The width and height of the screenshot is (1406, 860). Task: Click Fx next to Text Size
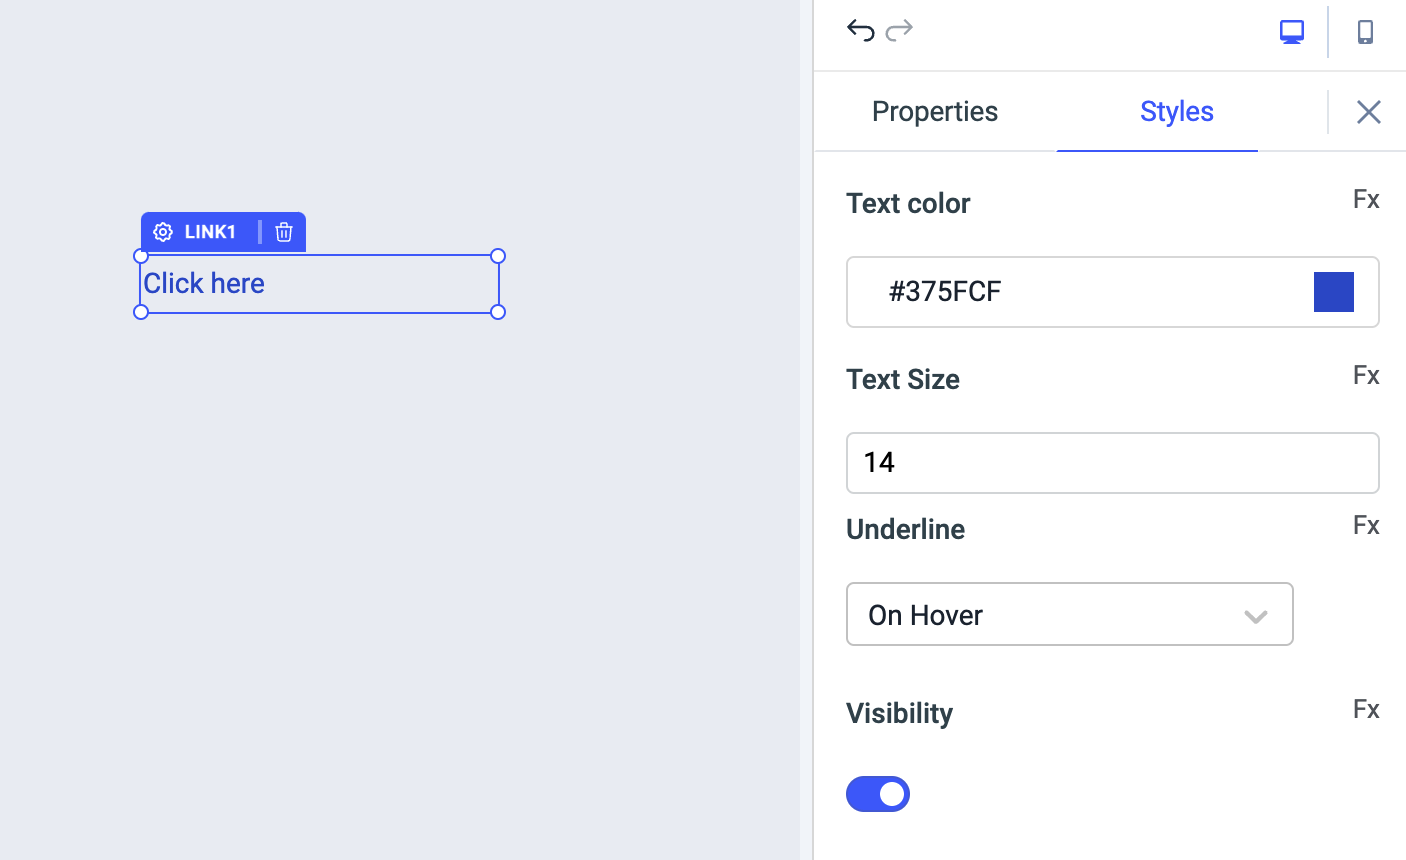pos(1366,375)
